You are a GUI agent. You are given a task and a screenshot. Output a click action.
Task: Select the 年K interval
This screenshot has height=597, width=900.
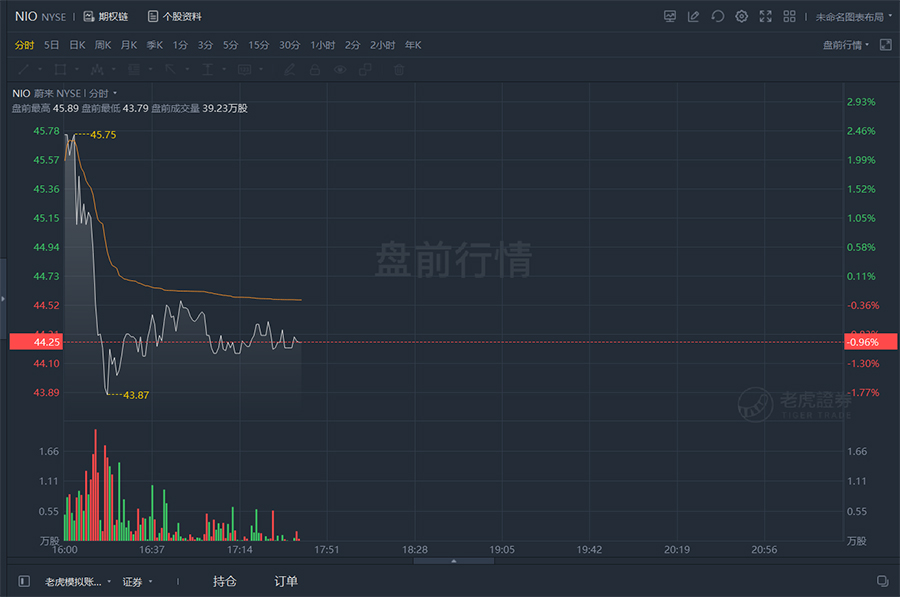(413, 45)
